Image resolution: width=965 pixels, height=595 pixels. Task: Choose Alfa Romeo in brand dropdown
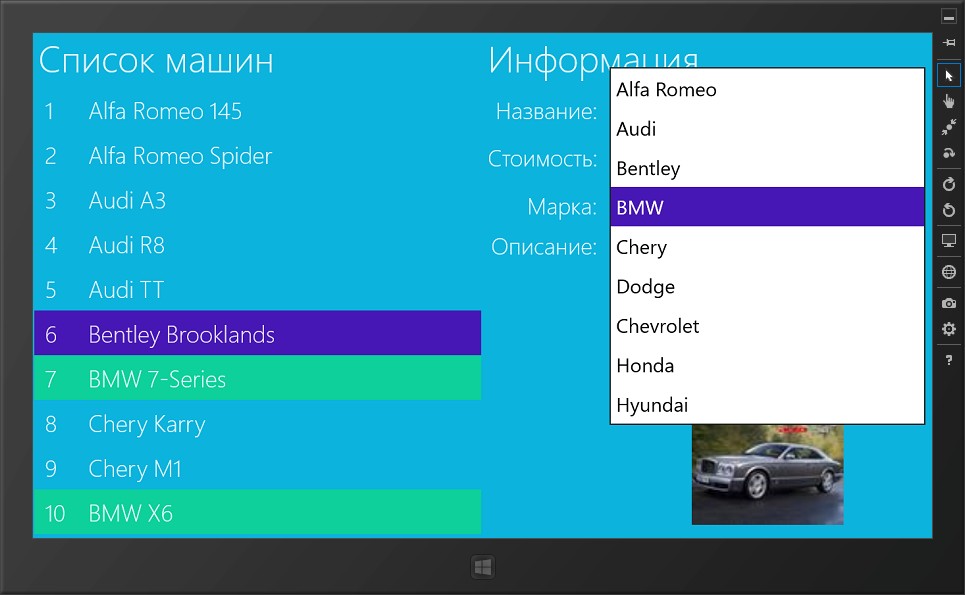pyautogui.click(x=767, y=89)
